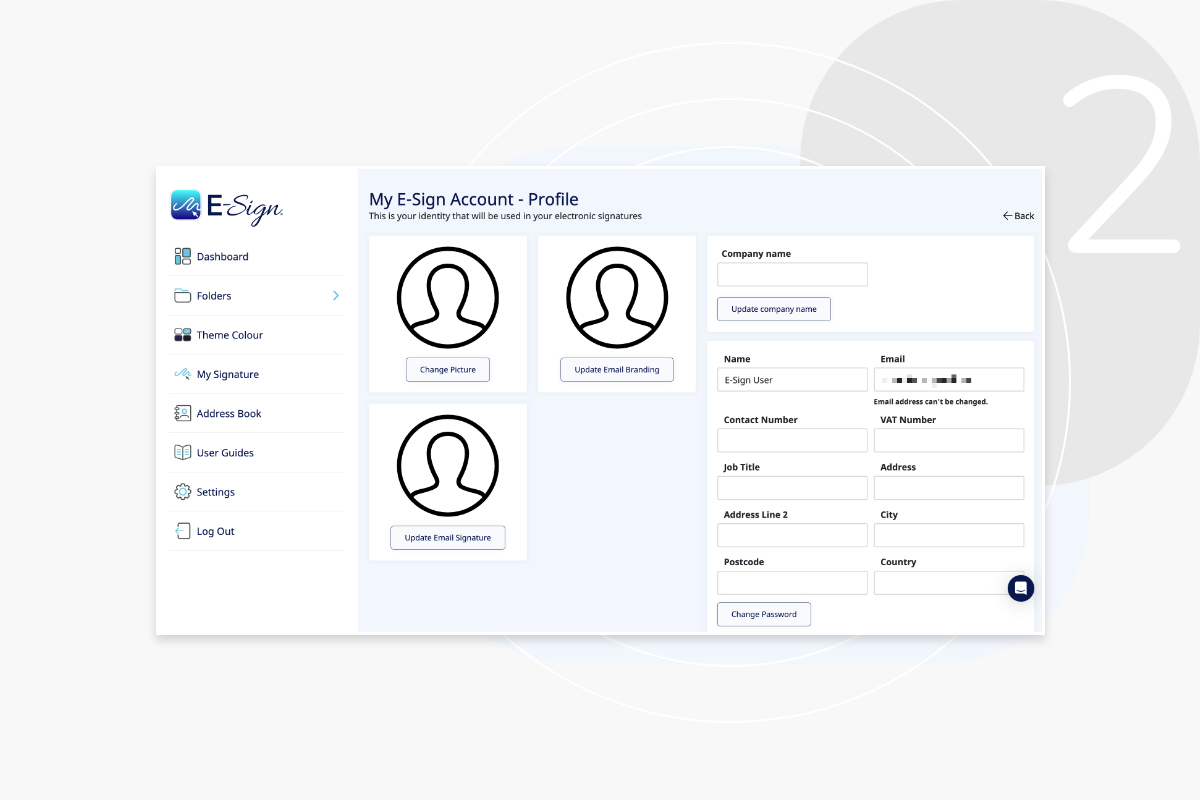Image resolution: width=1200 pixels, height=800 pixels.
Task: Click the My Signature pen icon
Action: click(x=182, y=374)
